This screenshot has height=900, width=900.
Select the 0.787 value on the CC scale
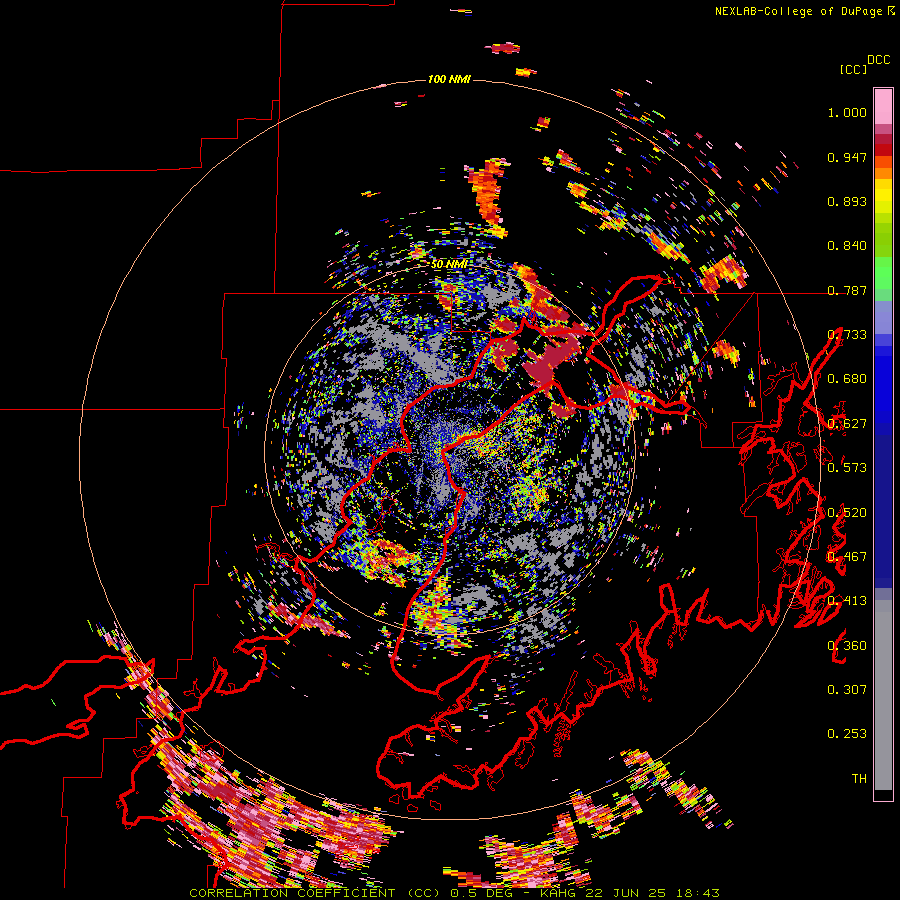pos(847,290)
